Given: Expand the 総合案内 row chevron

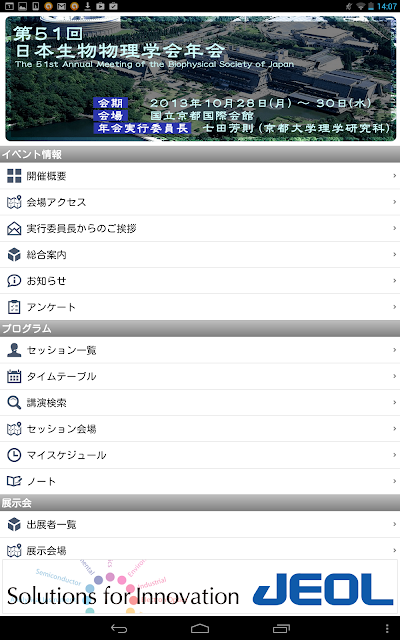Looking at the screenshot, I should [x=395, y=254].
